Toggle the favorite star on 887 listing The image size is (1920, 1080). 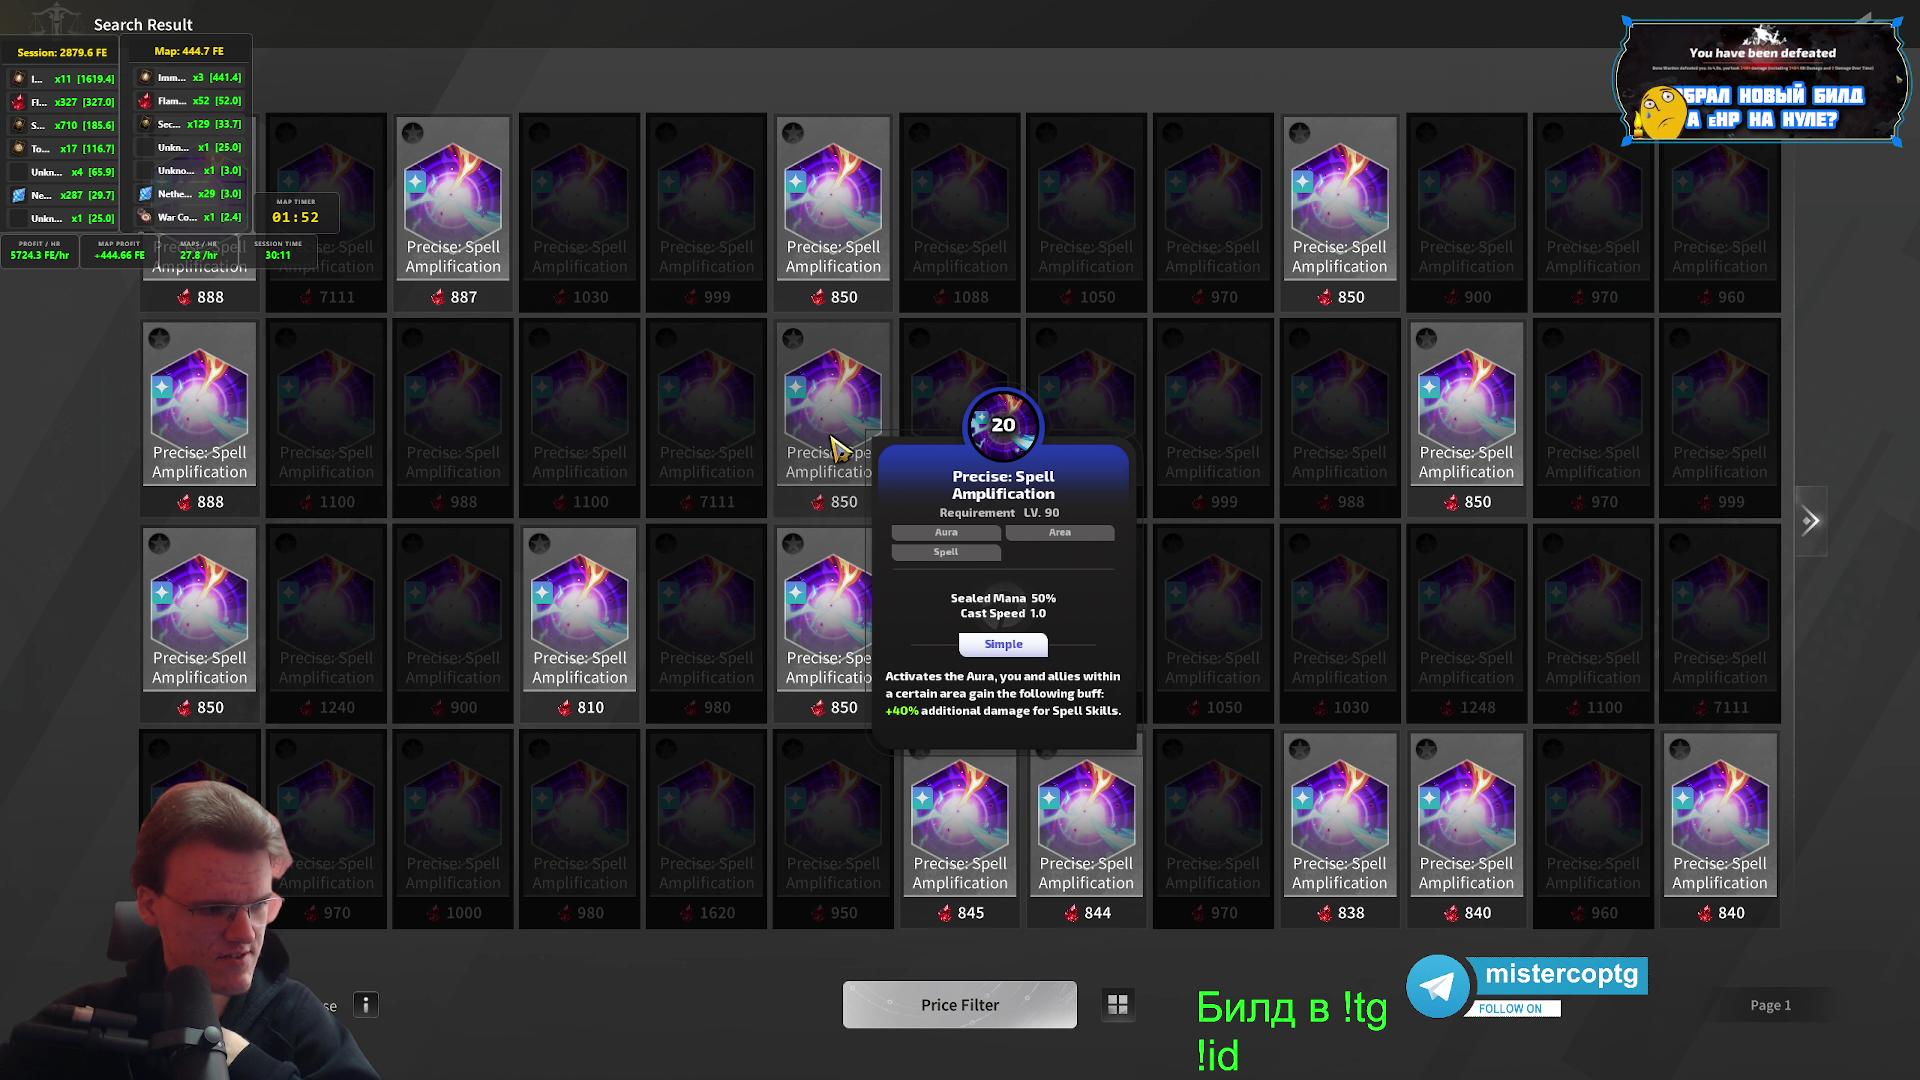413,133
